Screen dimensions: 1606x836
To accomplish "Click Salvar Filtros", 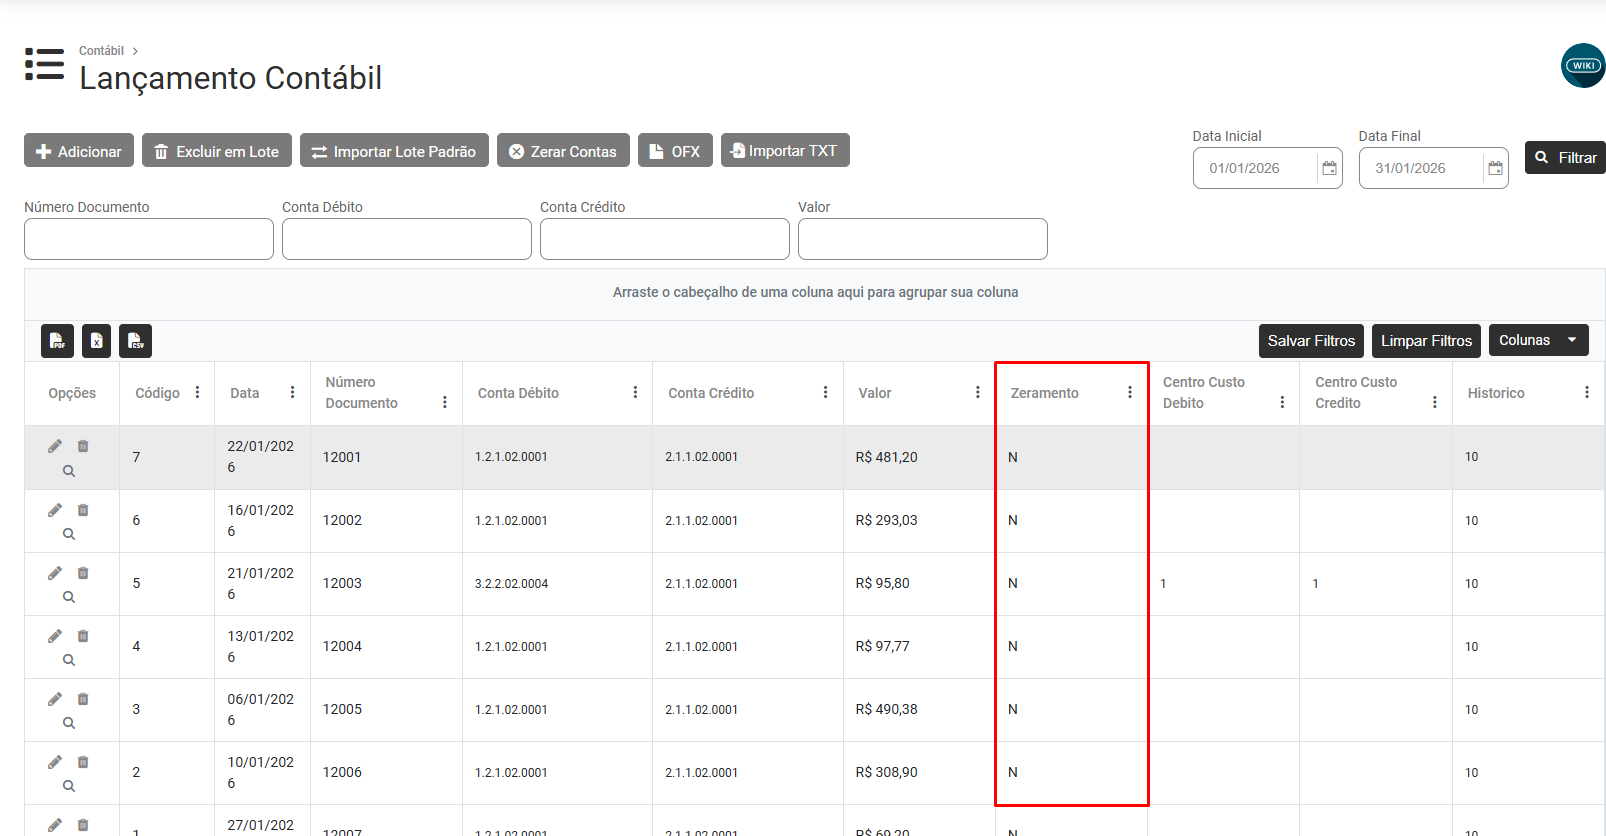I will 1311,340.
